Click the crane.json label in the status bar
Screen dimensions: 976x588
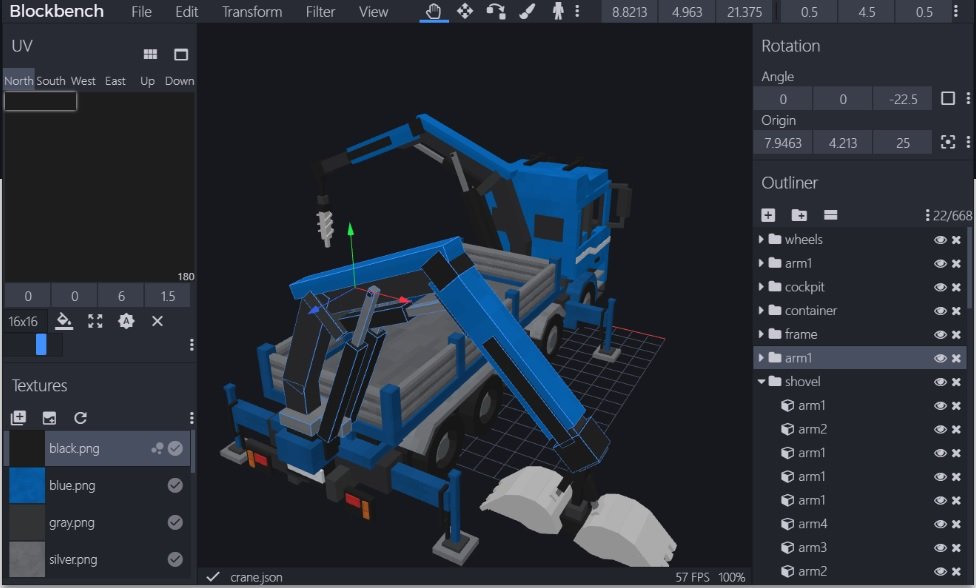coord(255,577)
